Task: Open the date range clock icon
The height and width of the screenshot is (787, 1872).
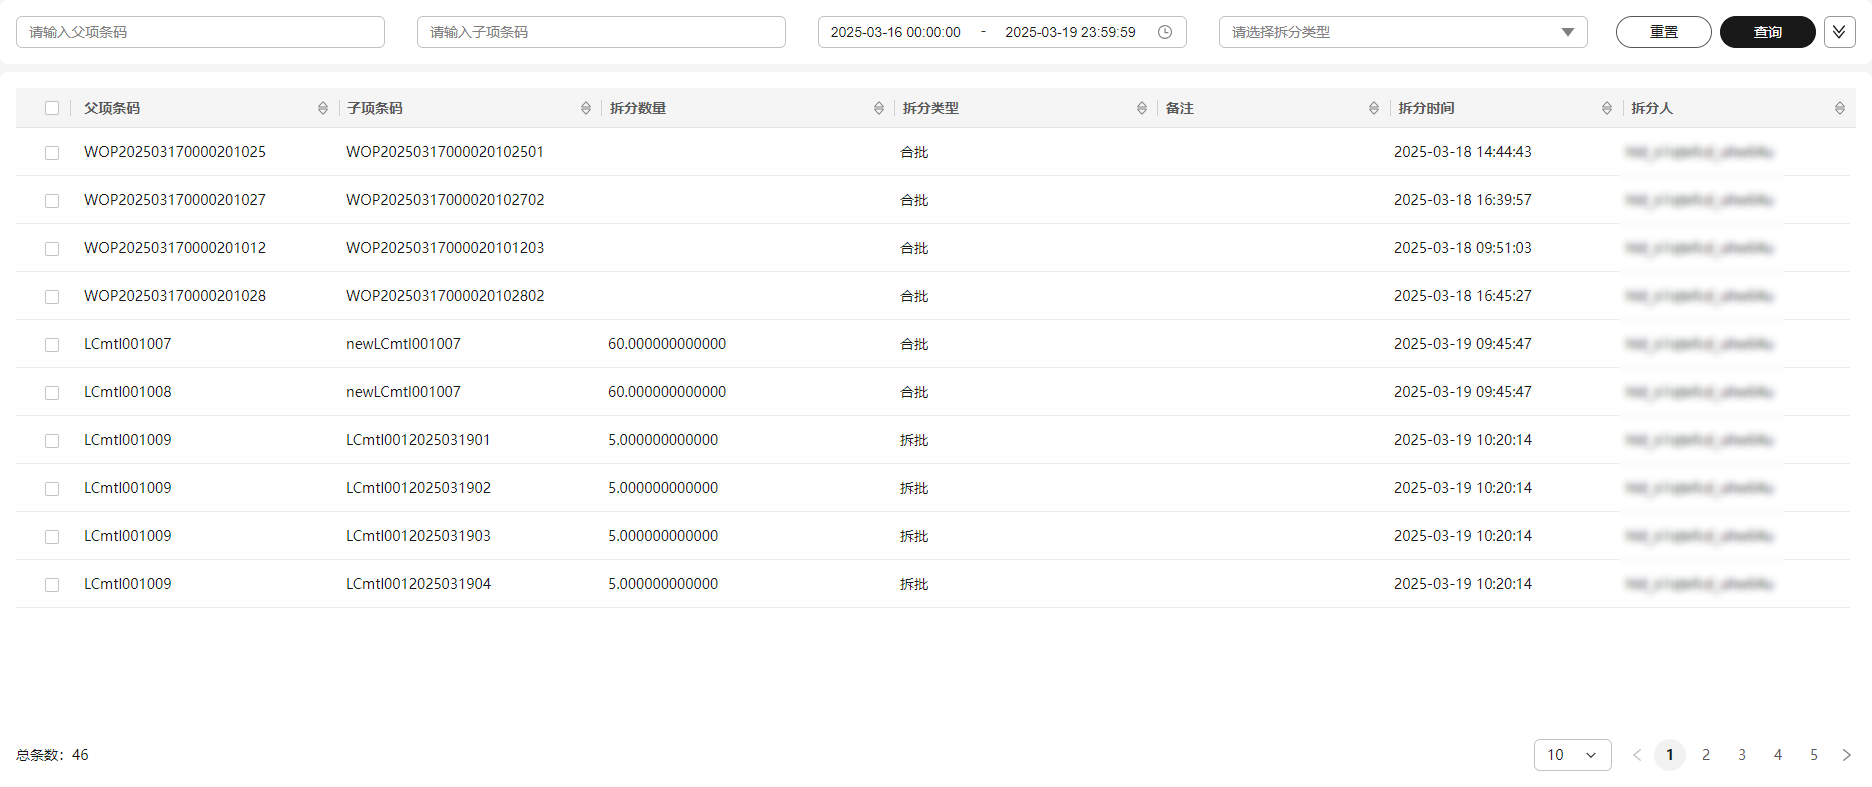Action: [x=1165, y=32]
